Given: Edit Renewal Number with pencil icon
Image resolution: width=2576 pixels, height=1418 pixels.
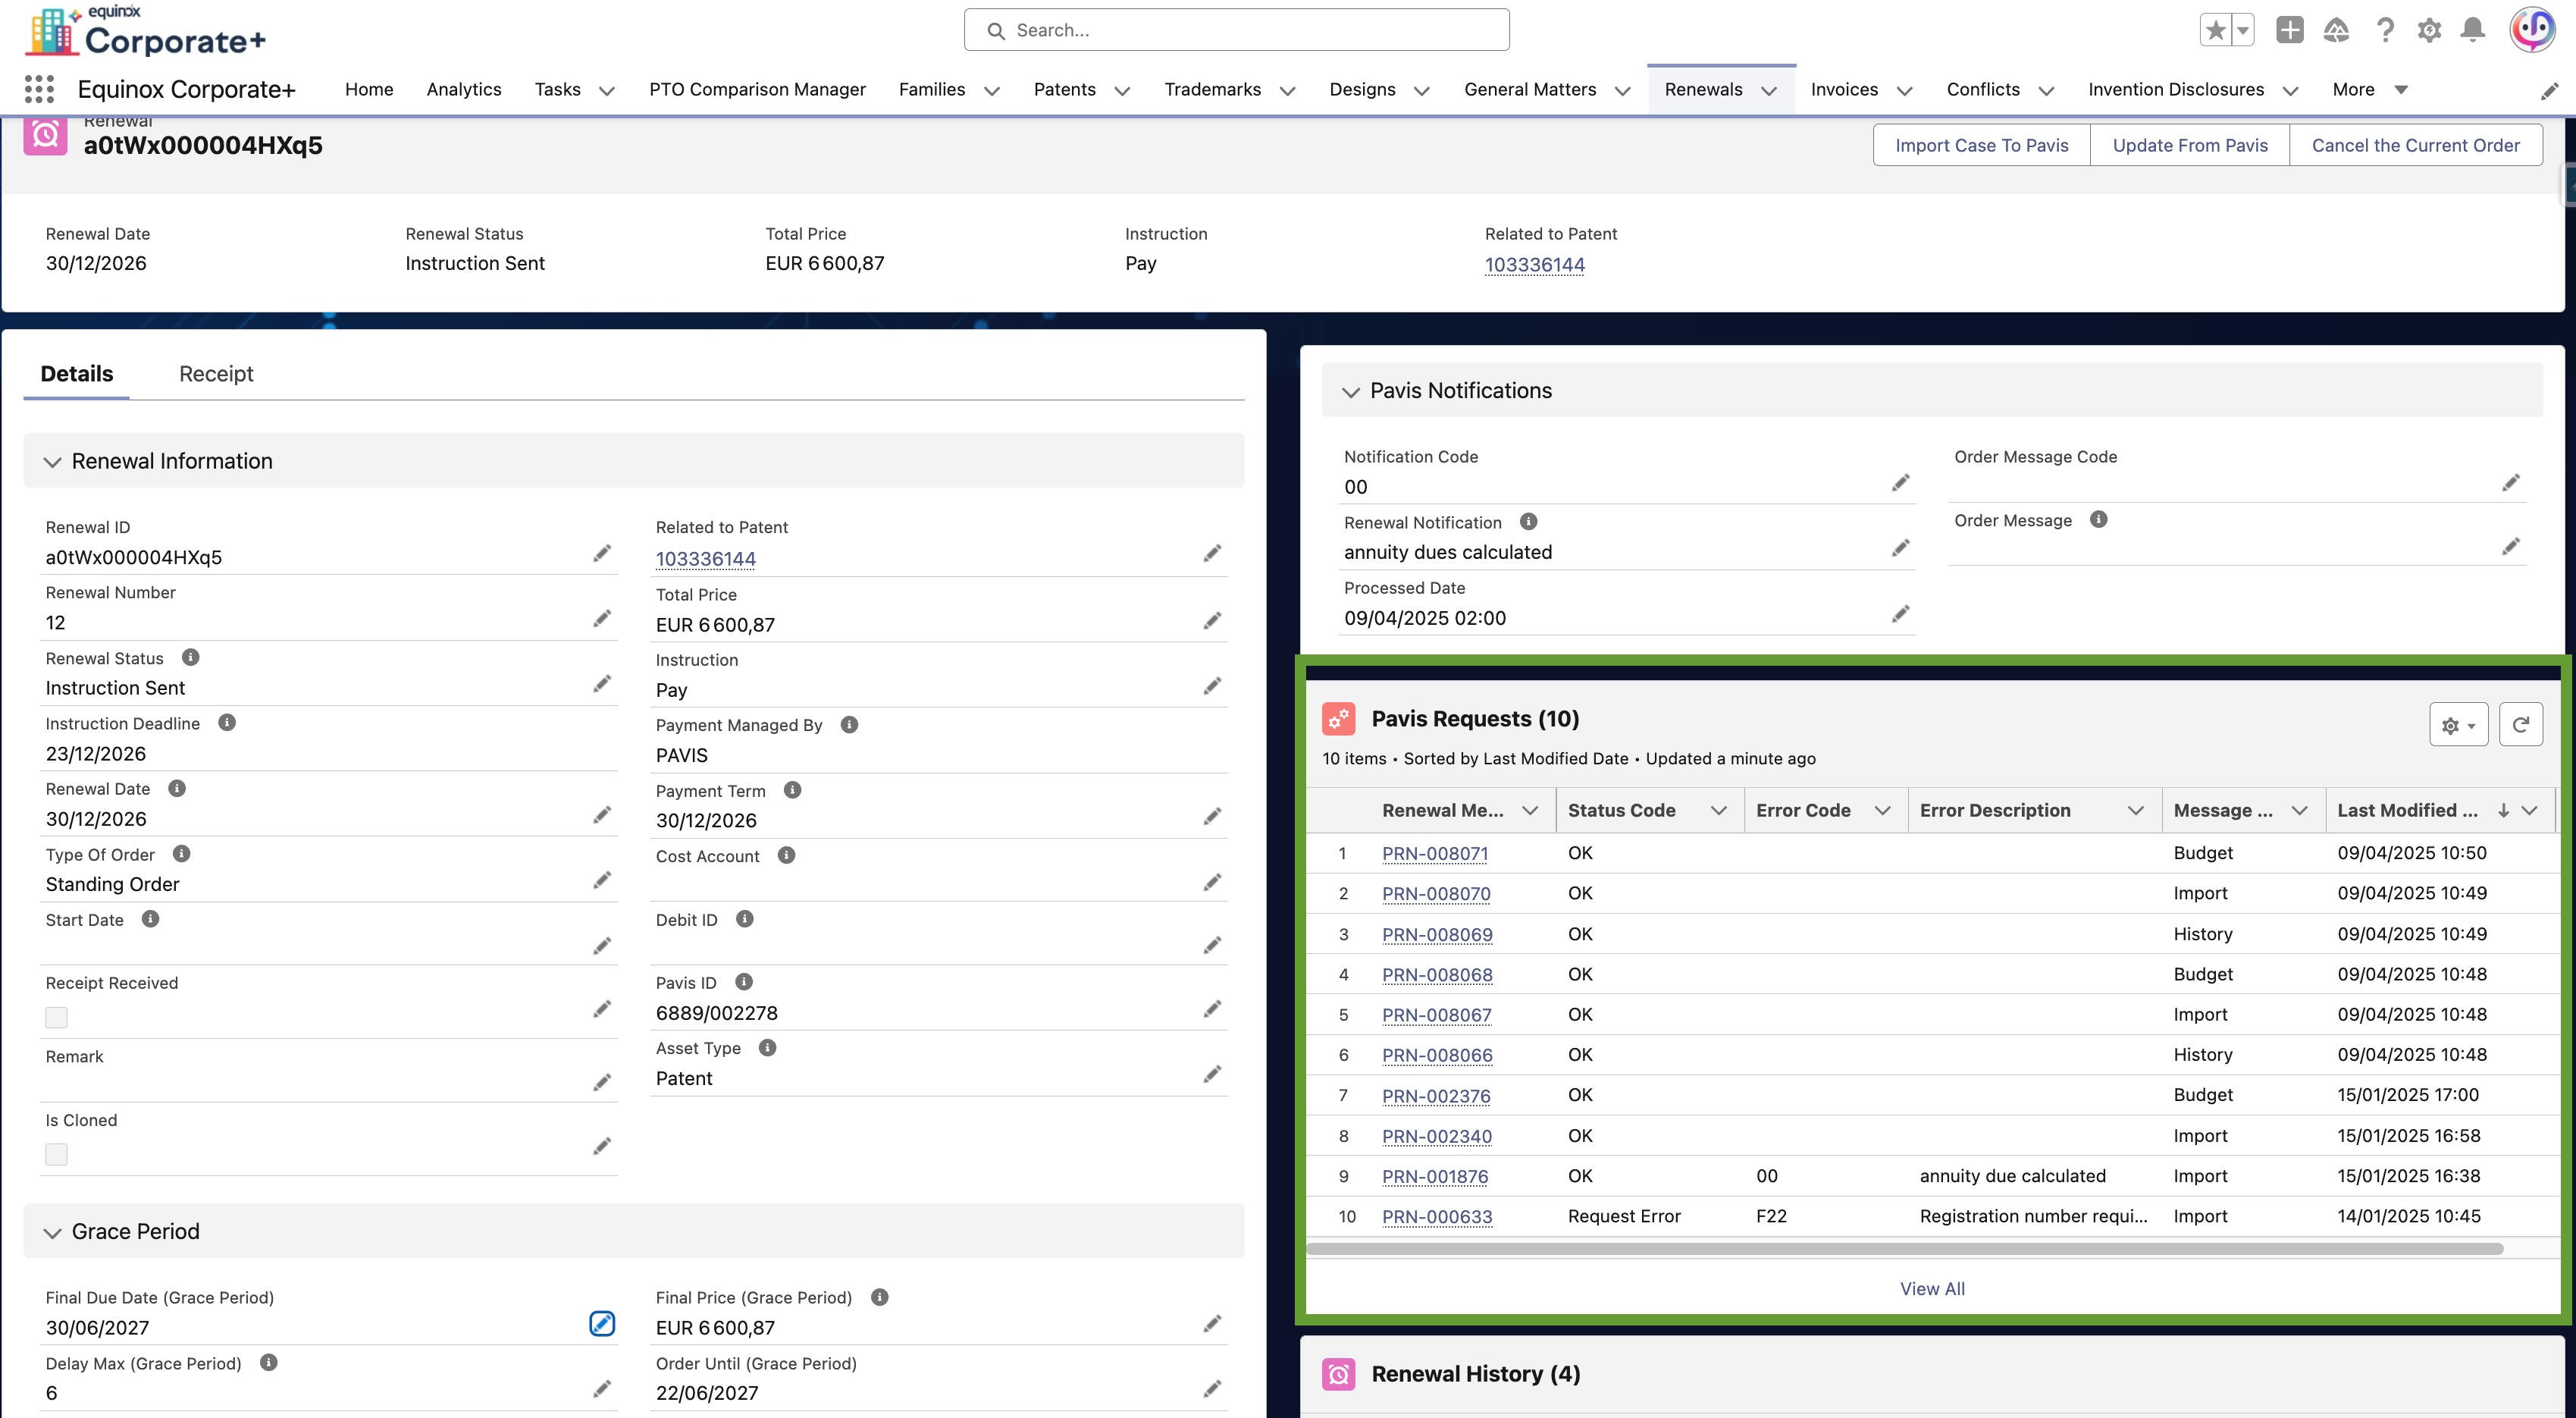Looking at the screenshot, I should pos(601,619).
